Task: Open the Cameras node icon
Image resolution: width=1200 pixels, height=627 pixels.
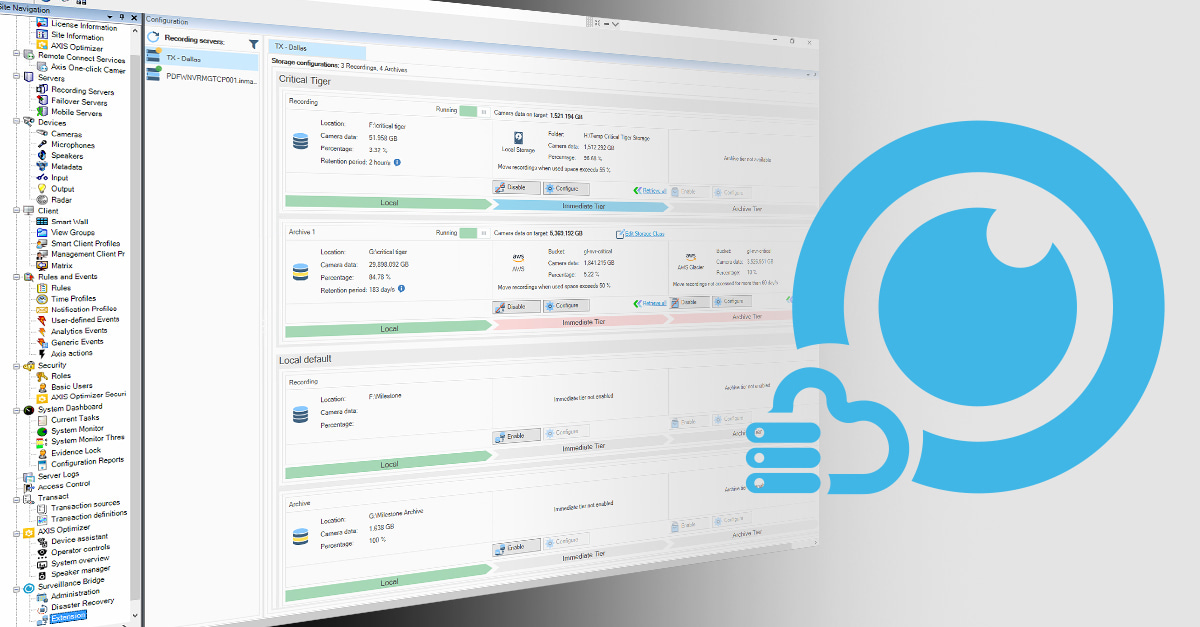Action: (42, 134)
